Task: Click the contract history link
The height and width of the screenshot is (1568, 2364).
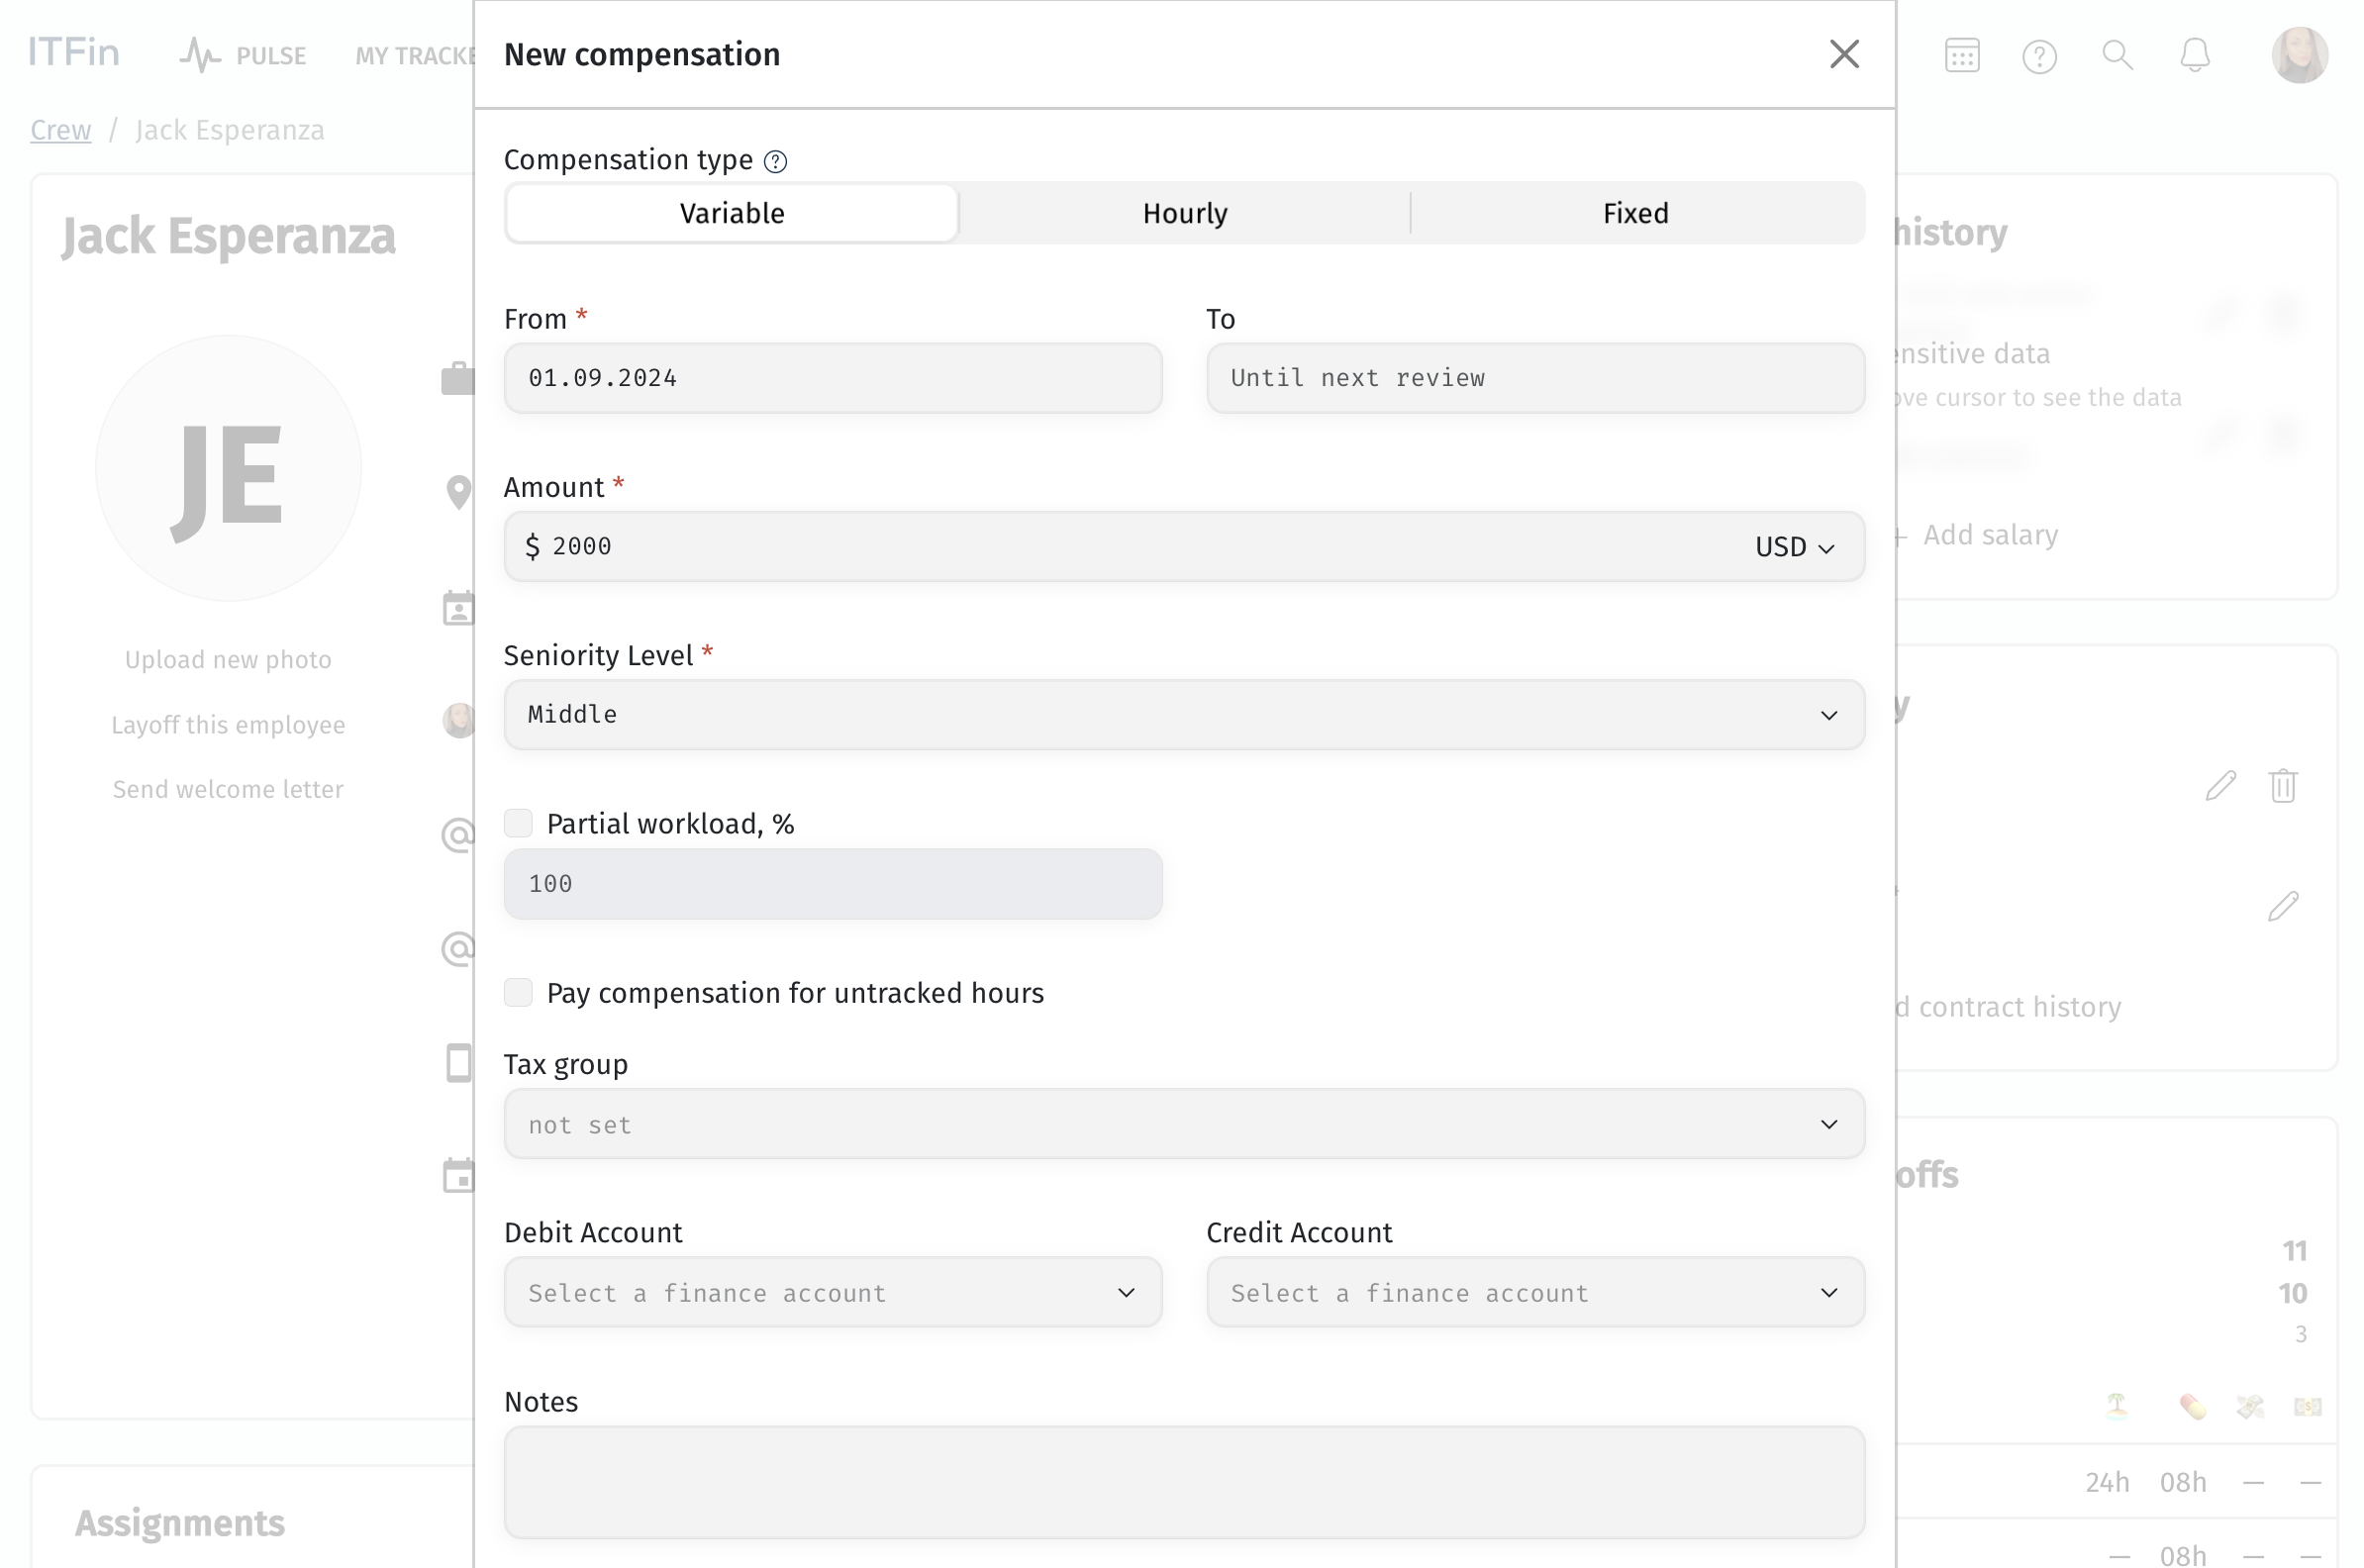Action: click(2008, 1007)
